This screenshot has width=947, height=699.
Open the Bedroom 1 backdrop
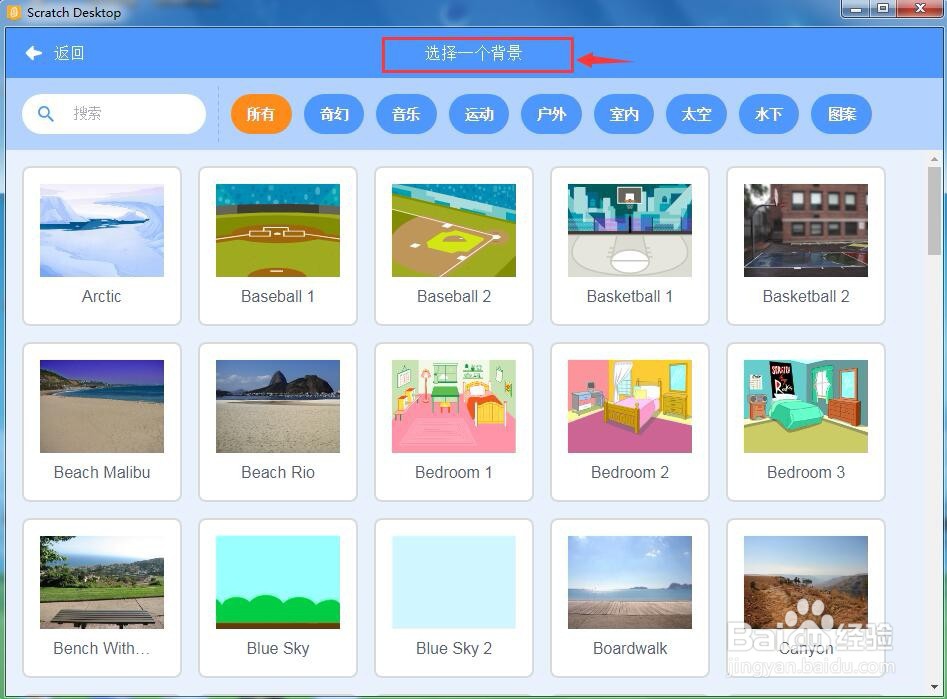coord(454,422)
